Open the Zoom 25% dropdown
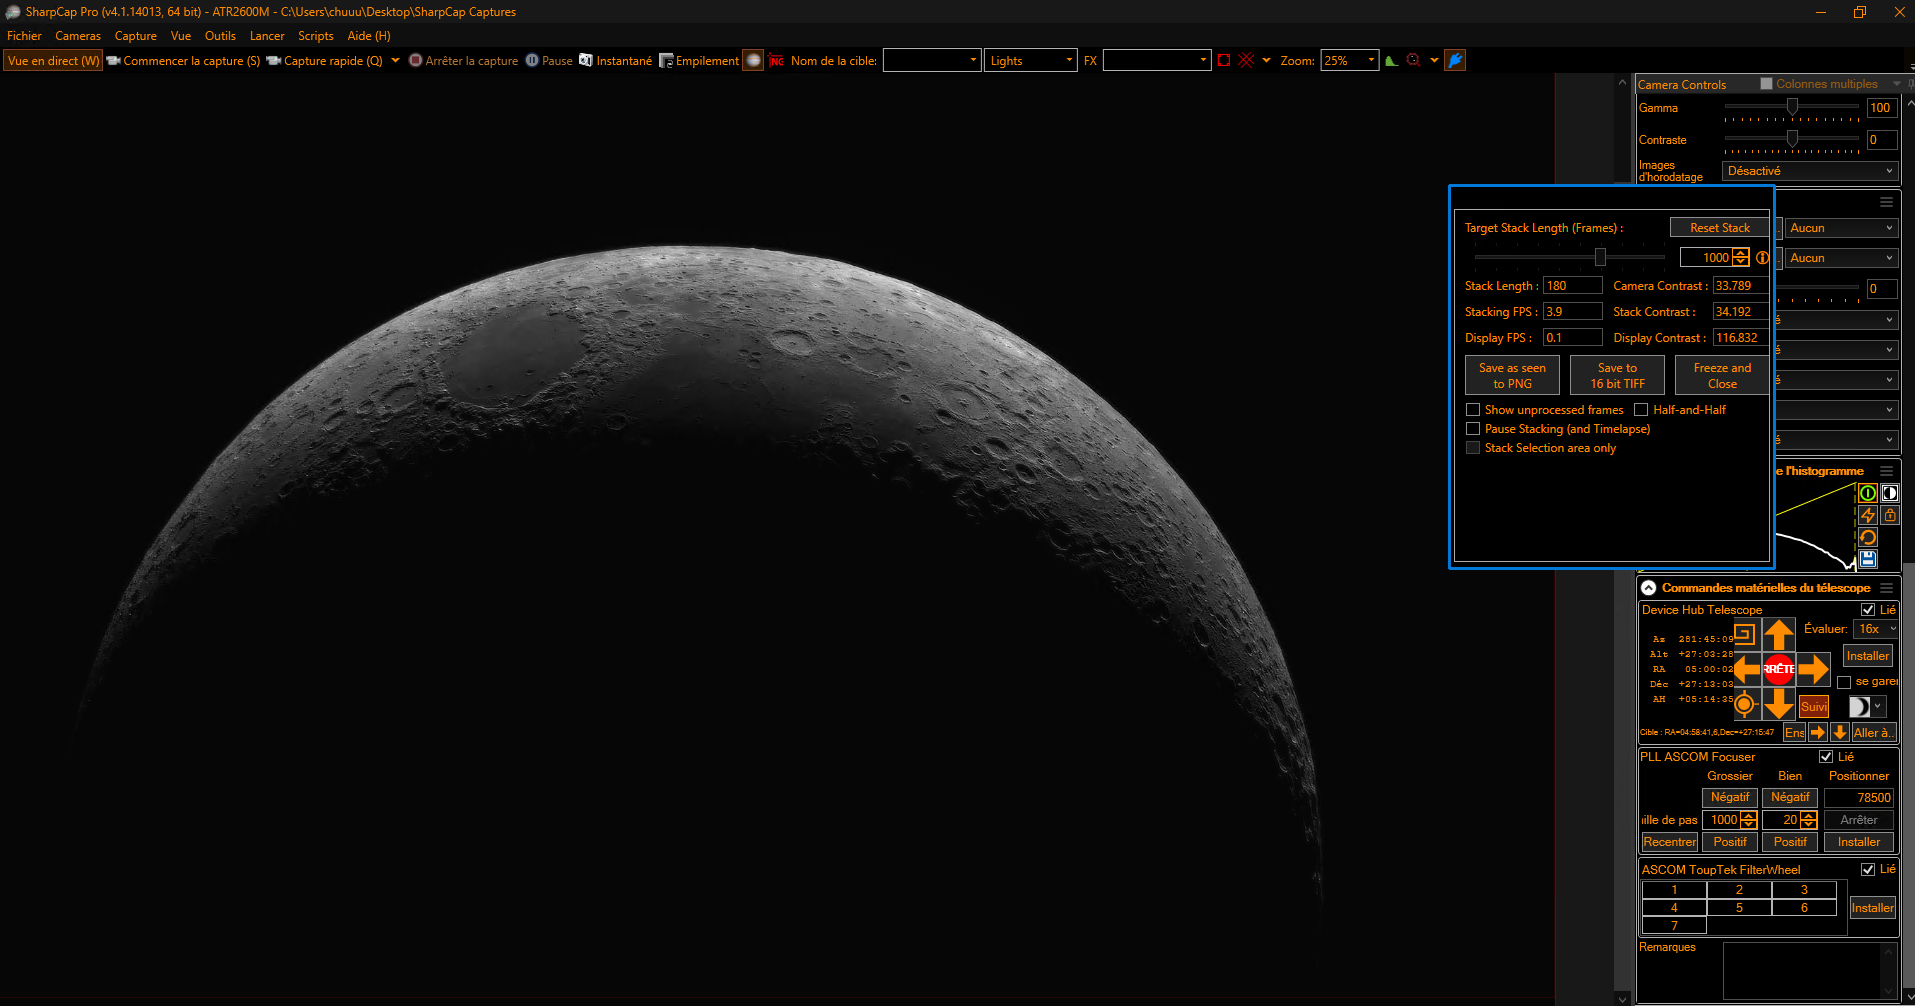The image size is (1915, 1006). tap(1371, 61)
